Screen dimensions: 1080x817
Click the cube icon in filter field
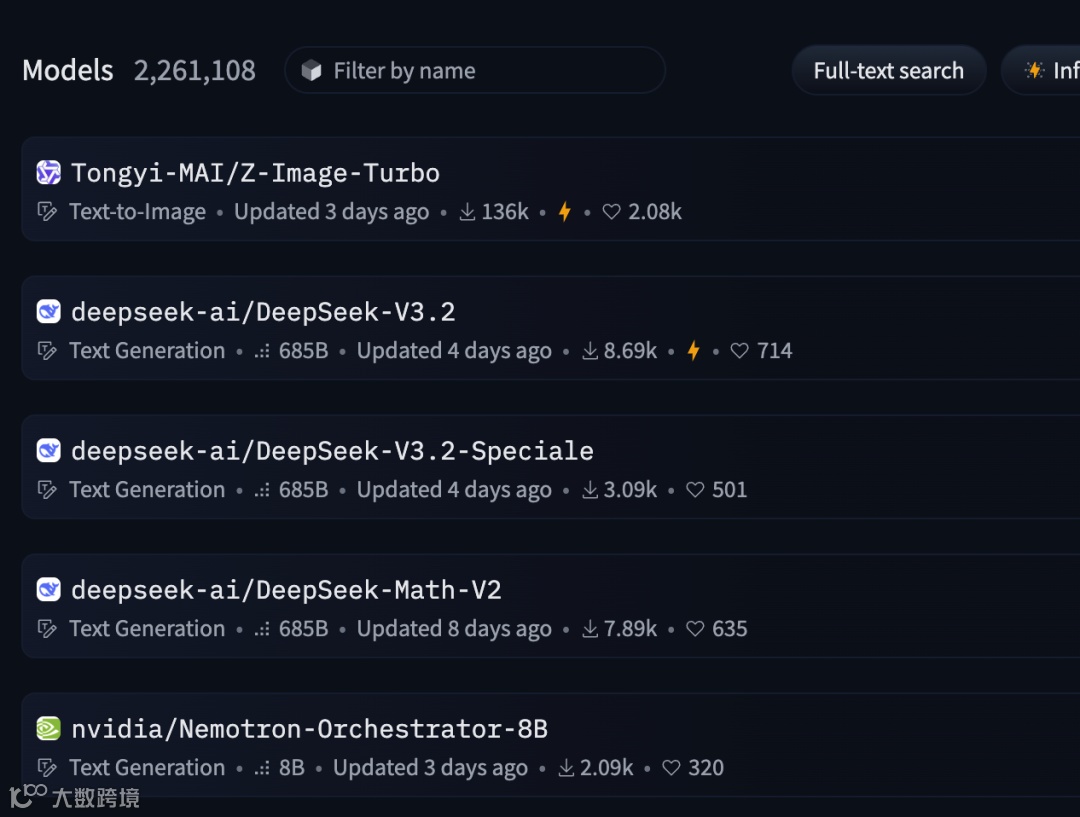click(x=312, y=71)
